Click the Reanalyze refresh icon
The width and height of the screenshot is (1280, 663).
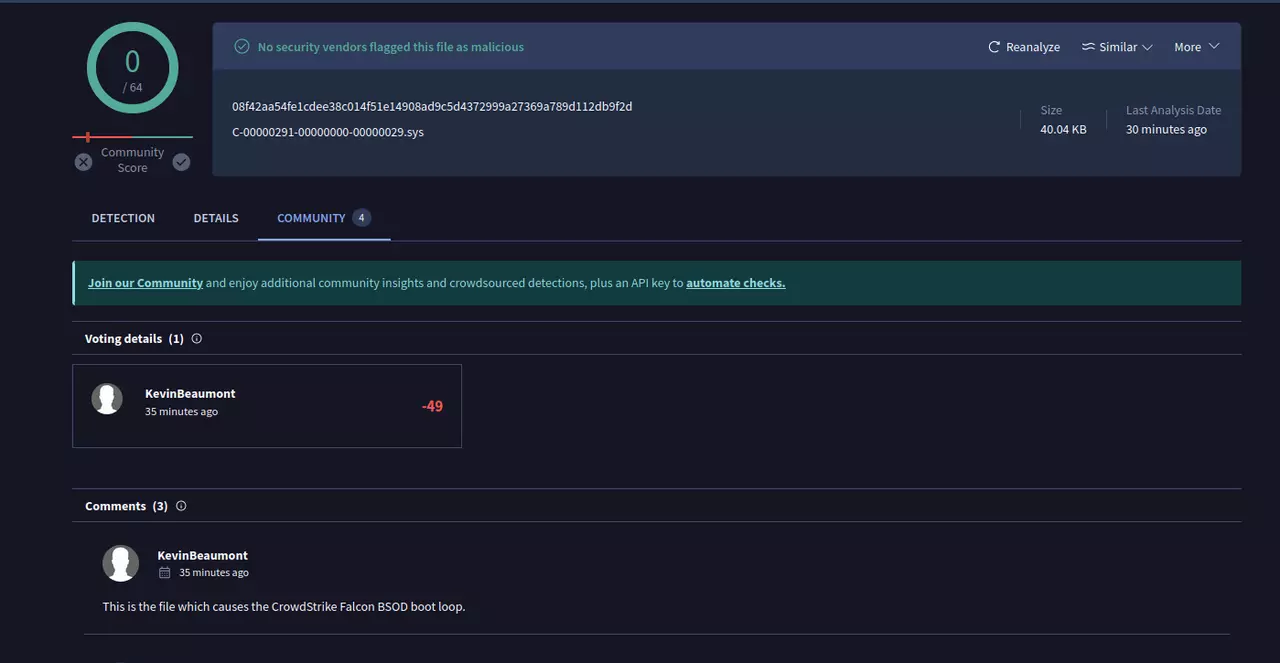tap(994, 47)
